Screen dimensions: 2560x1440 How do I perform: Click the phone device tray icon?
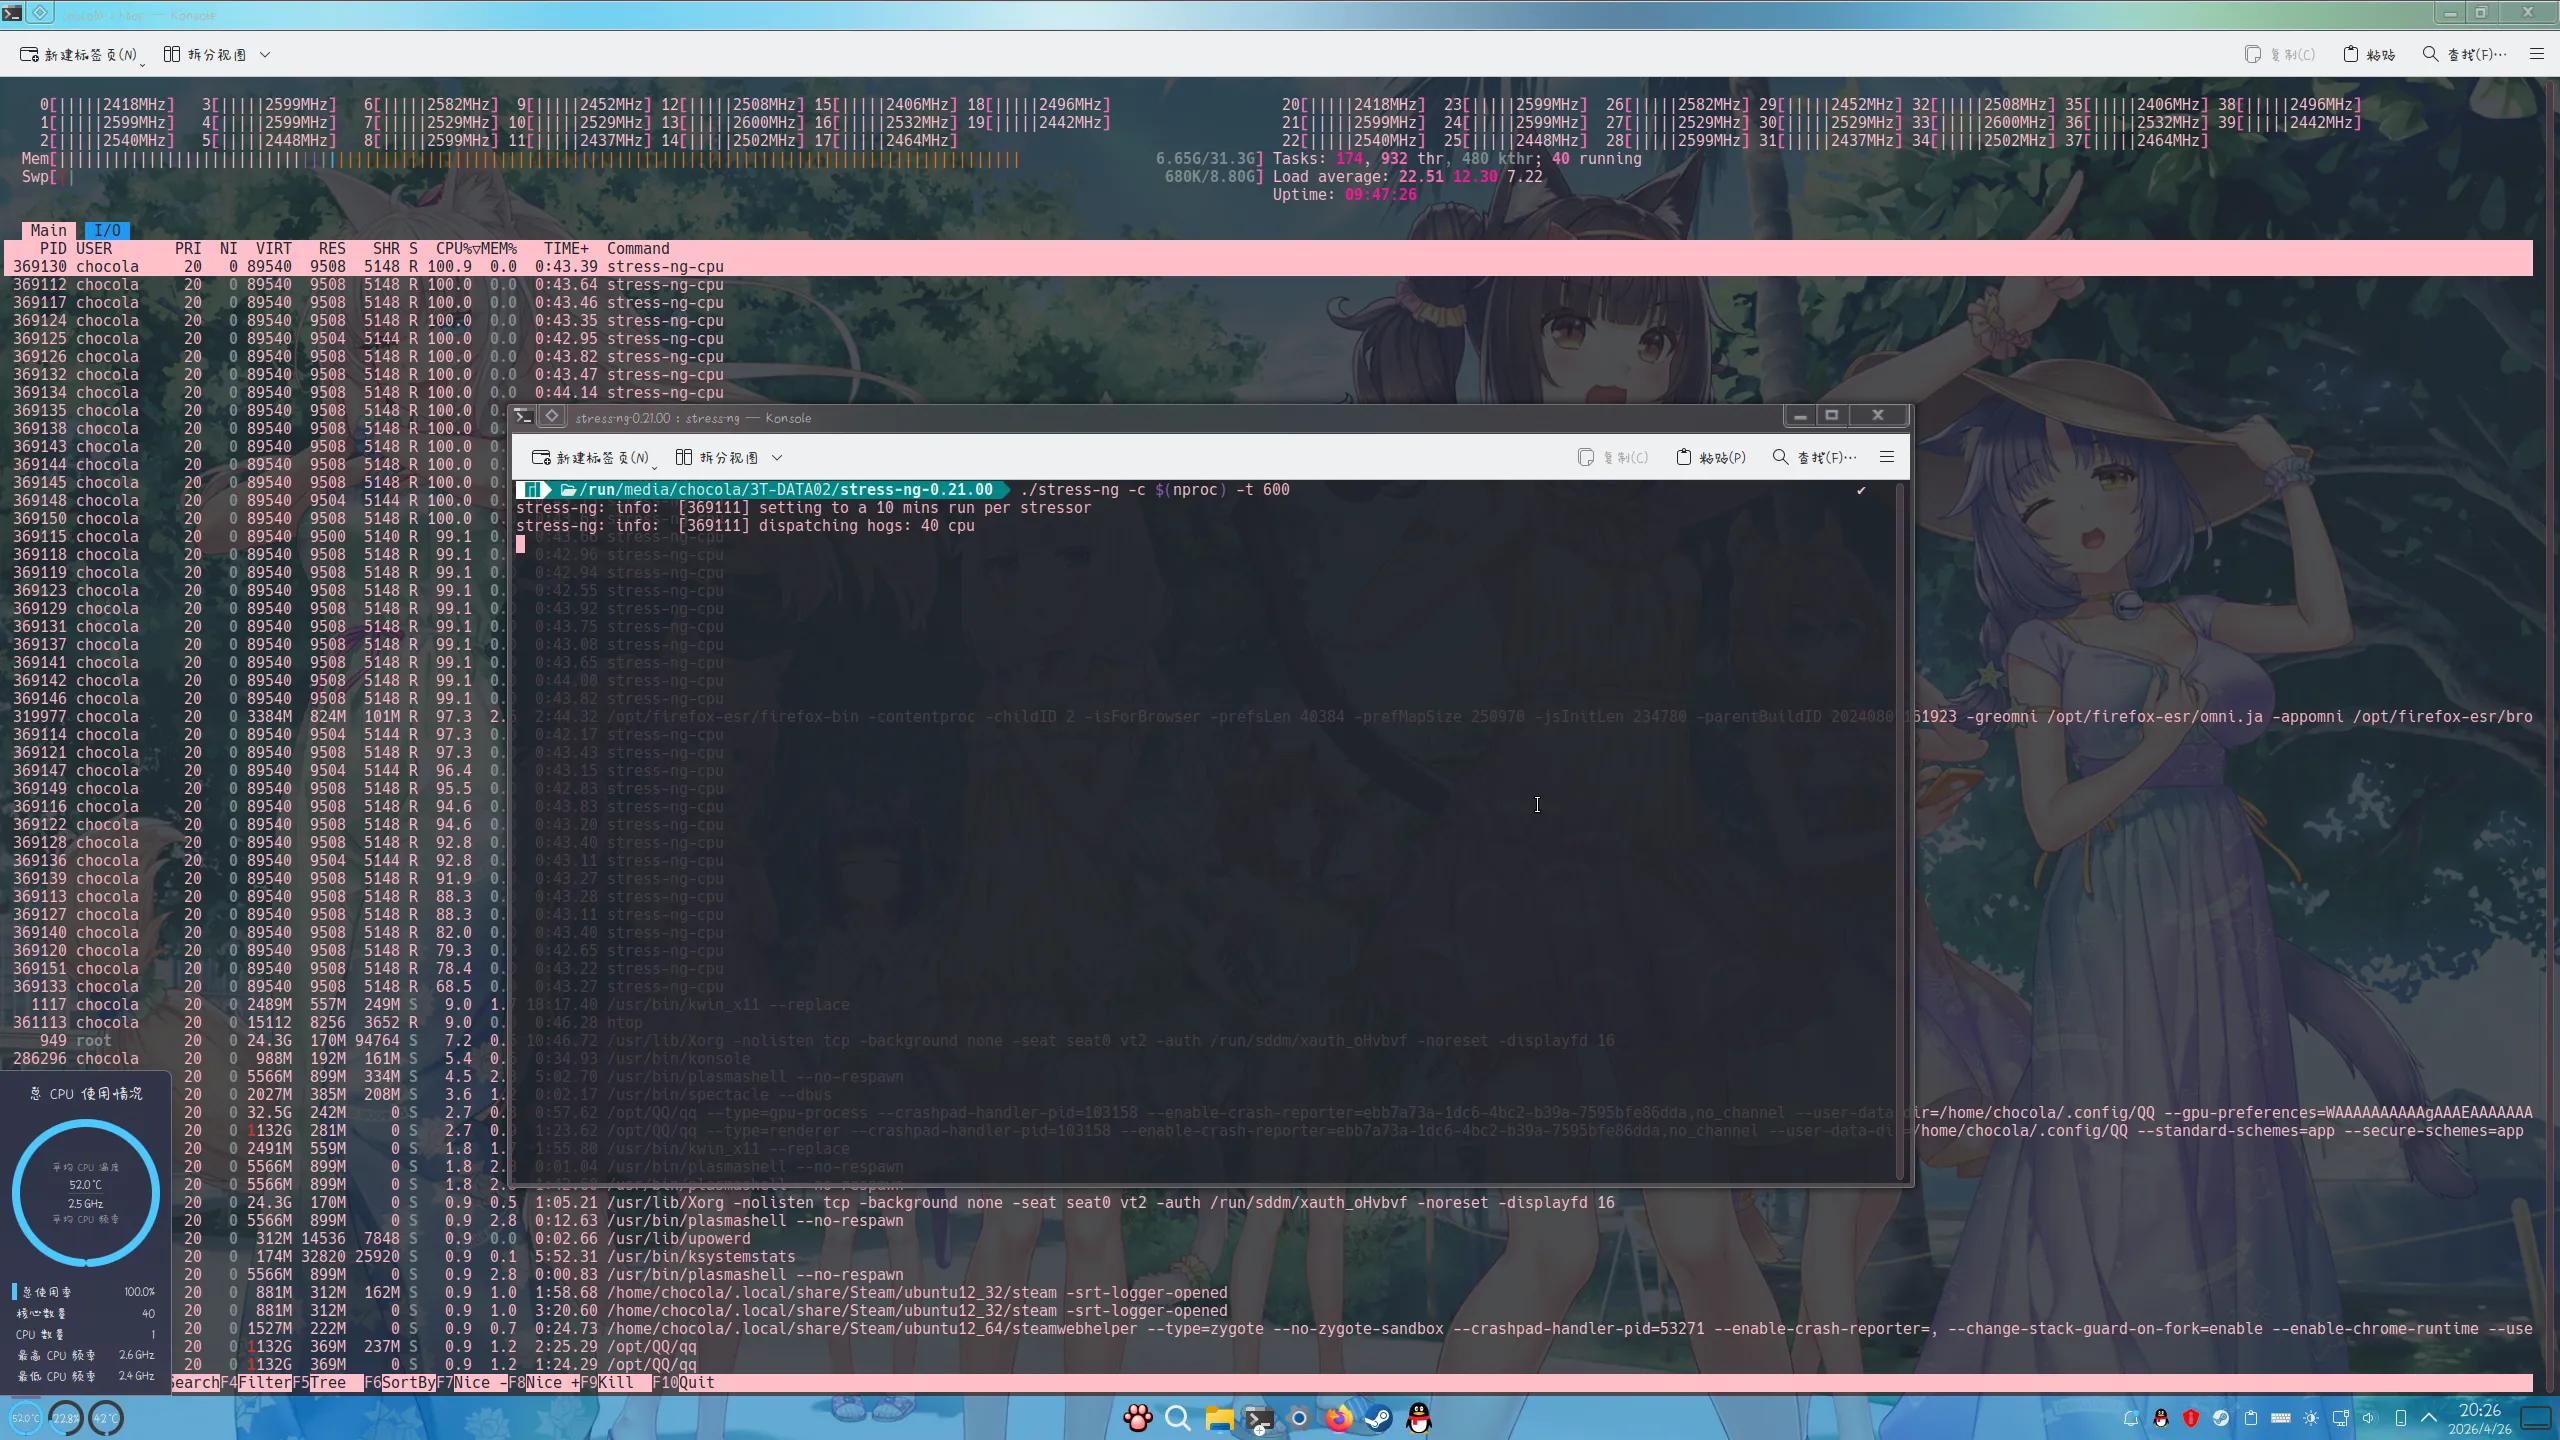point(2401,1418)
